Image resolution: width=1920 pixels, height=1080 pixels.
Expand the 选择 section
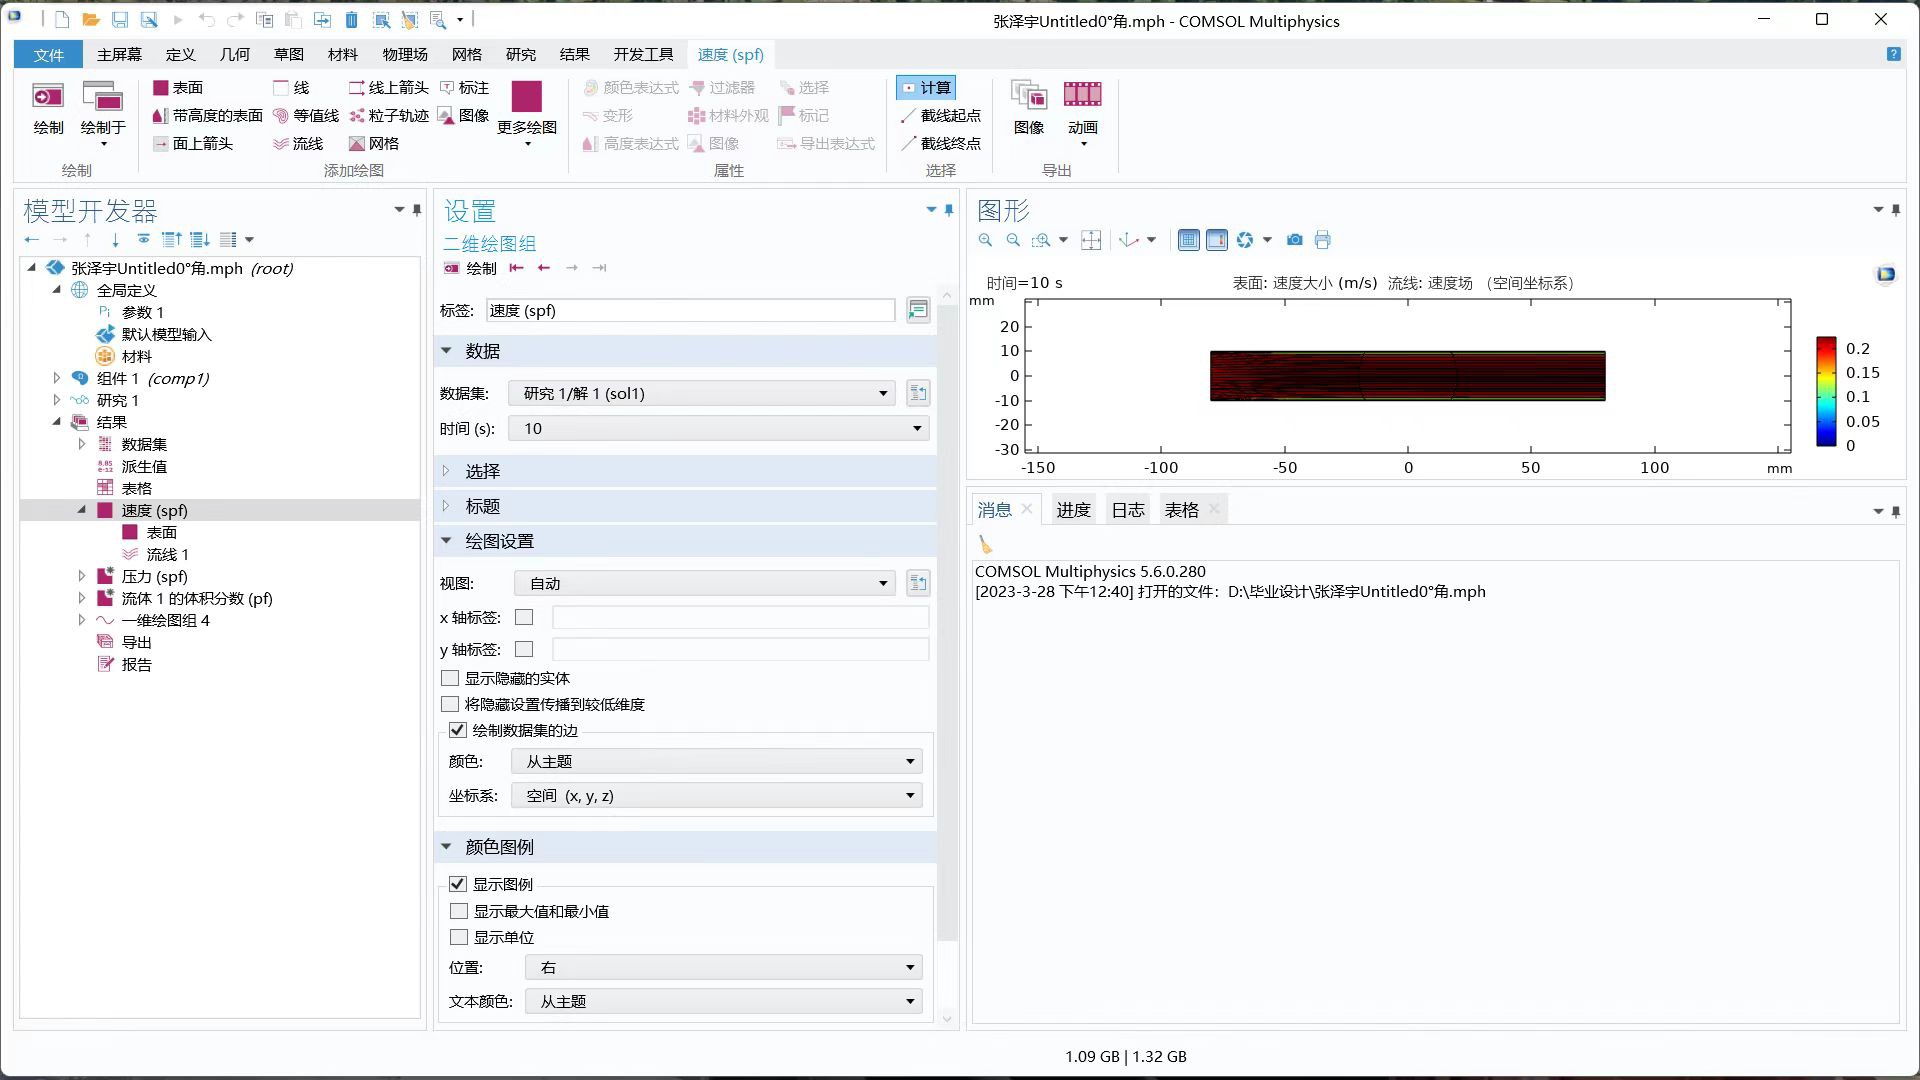tap(482, 471)
